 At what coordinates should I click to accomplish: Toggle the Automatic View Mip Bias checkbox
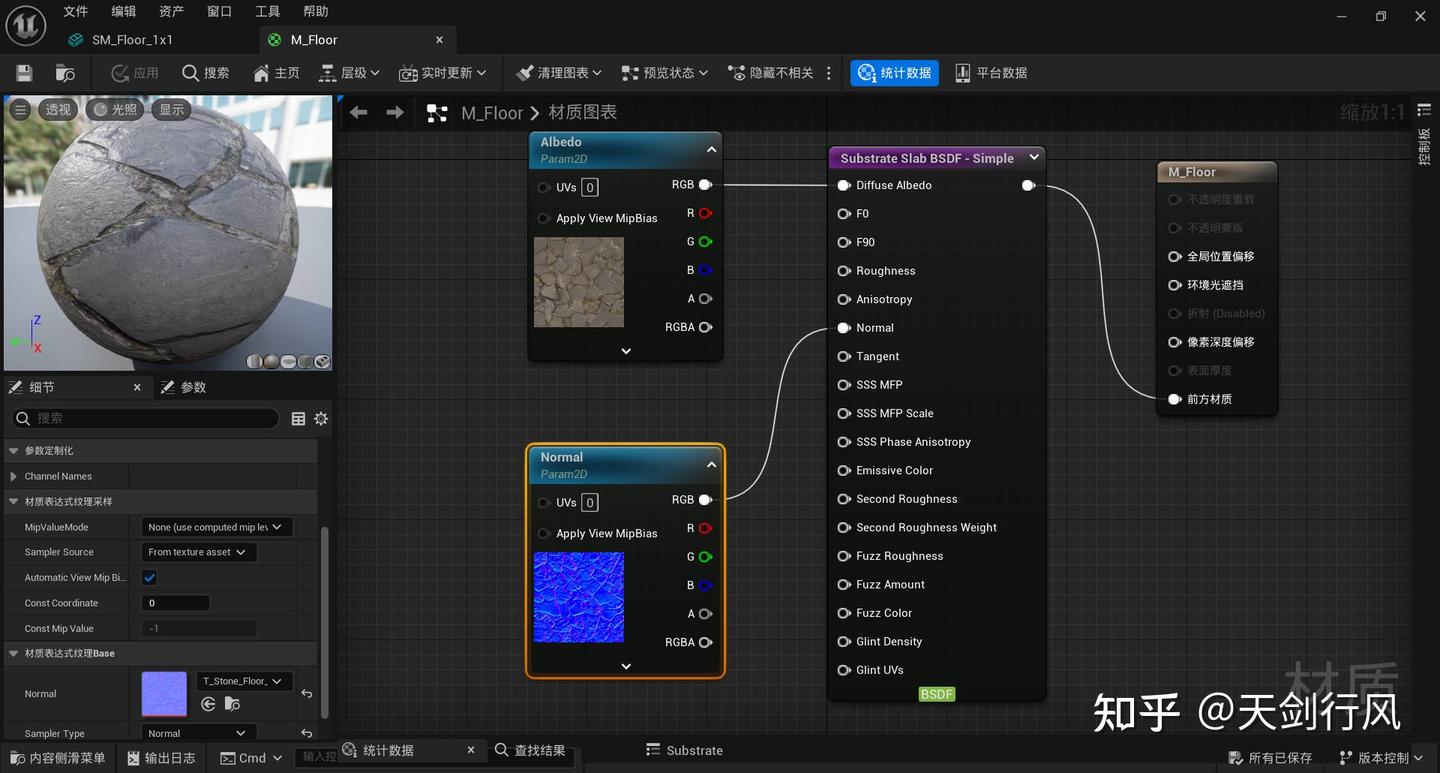[150, 578]
